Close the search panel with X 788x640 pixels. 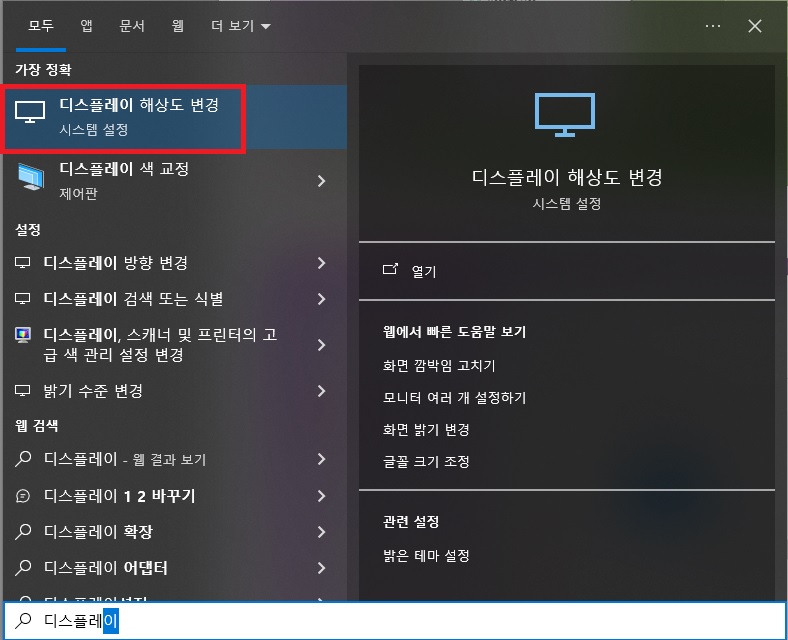tap(755, 26)
